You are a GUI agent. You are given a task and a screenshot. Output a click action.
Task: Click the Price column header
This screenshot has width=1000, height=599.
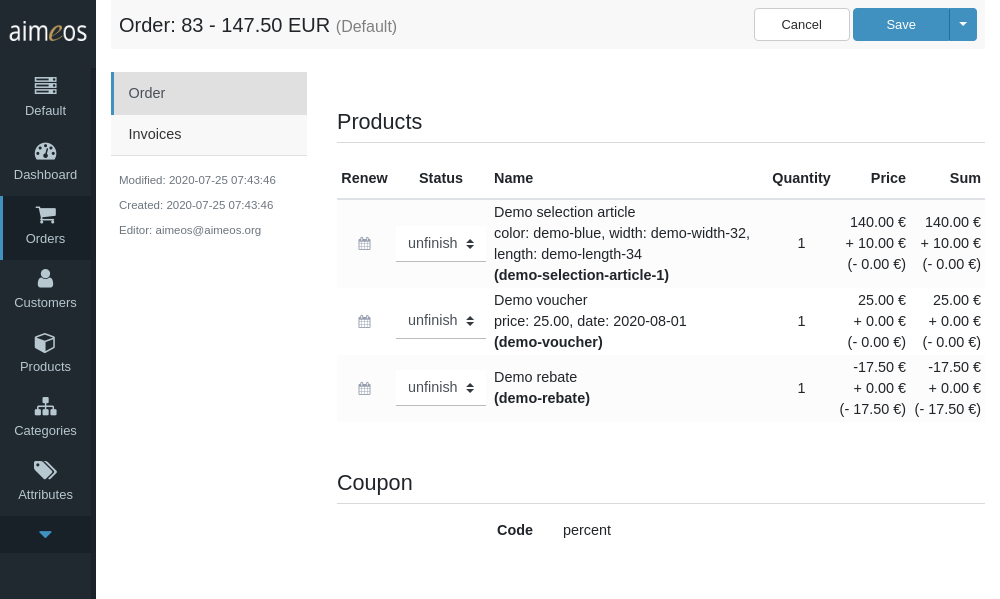pos(888,178)
